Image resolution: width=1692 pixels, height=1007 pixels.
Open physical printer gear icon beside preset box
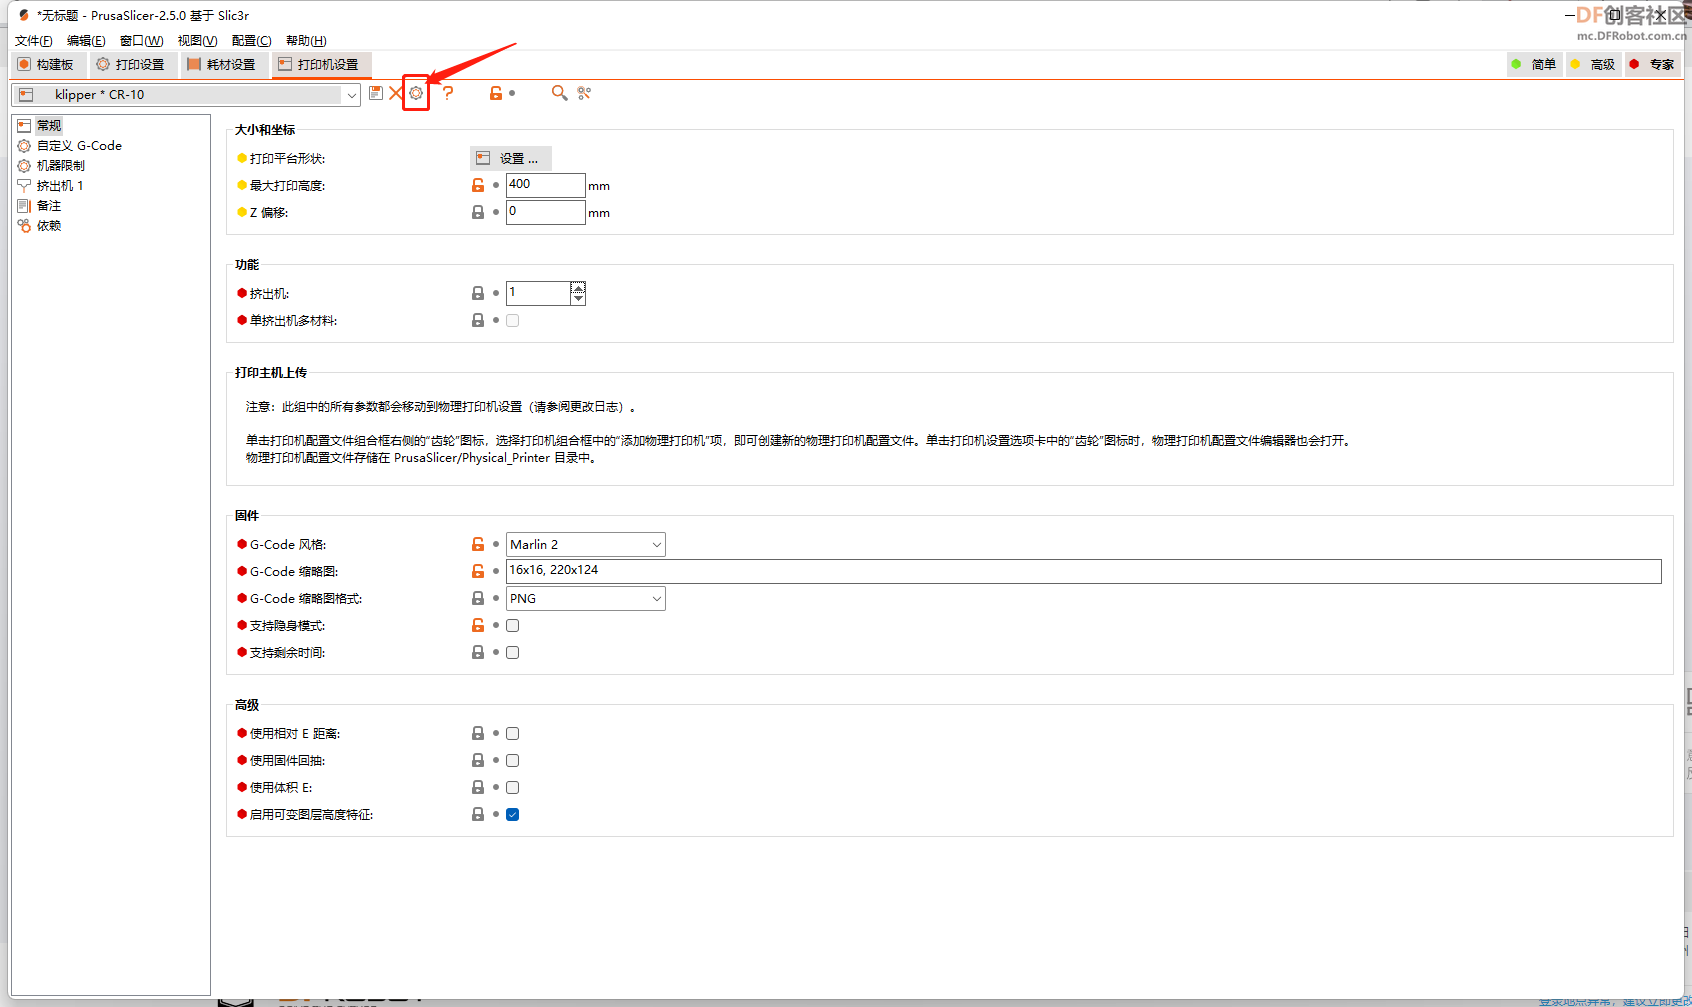point(416,93)
